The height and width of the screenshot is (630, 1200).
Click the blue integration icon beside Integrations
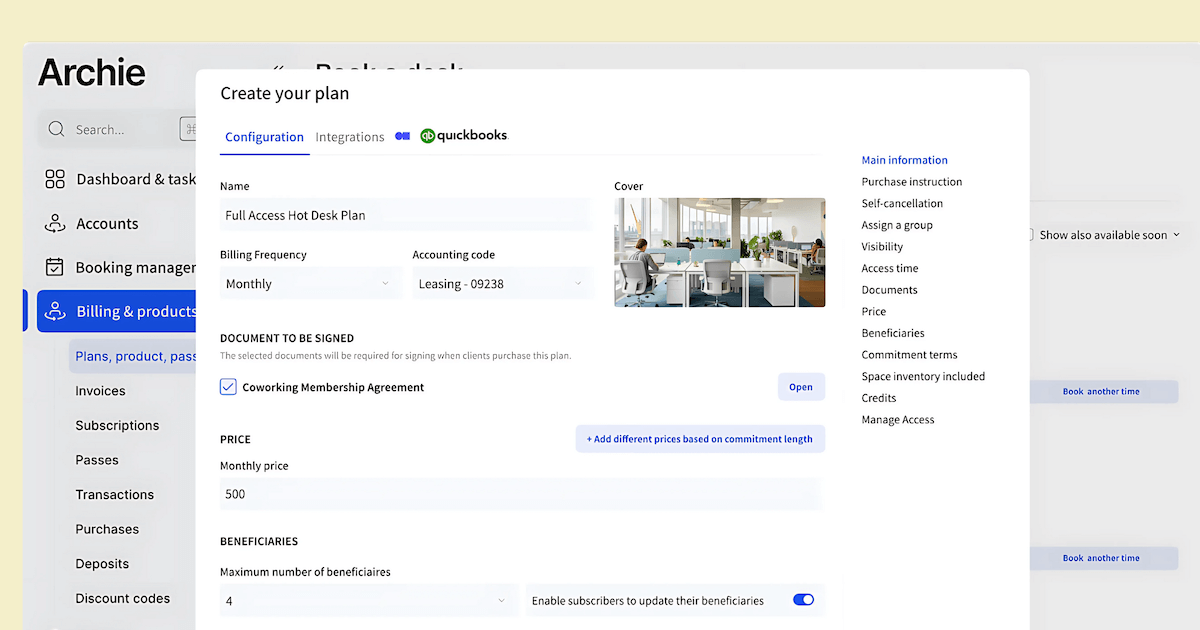point(402,136)
